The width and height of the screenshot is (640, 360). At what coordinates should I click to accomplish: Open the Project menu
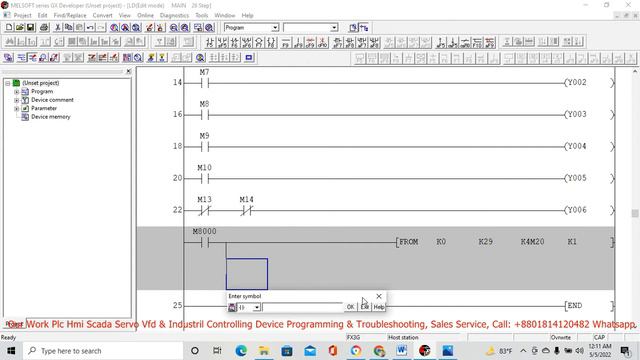click(x=22, y=15)
